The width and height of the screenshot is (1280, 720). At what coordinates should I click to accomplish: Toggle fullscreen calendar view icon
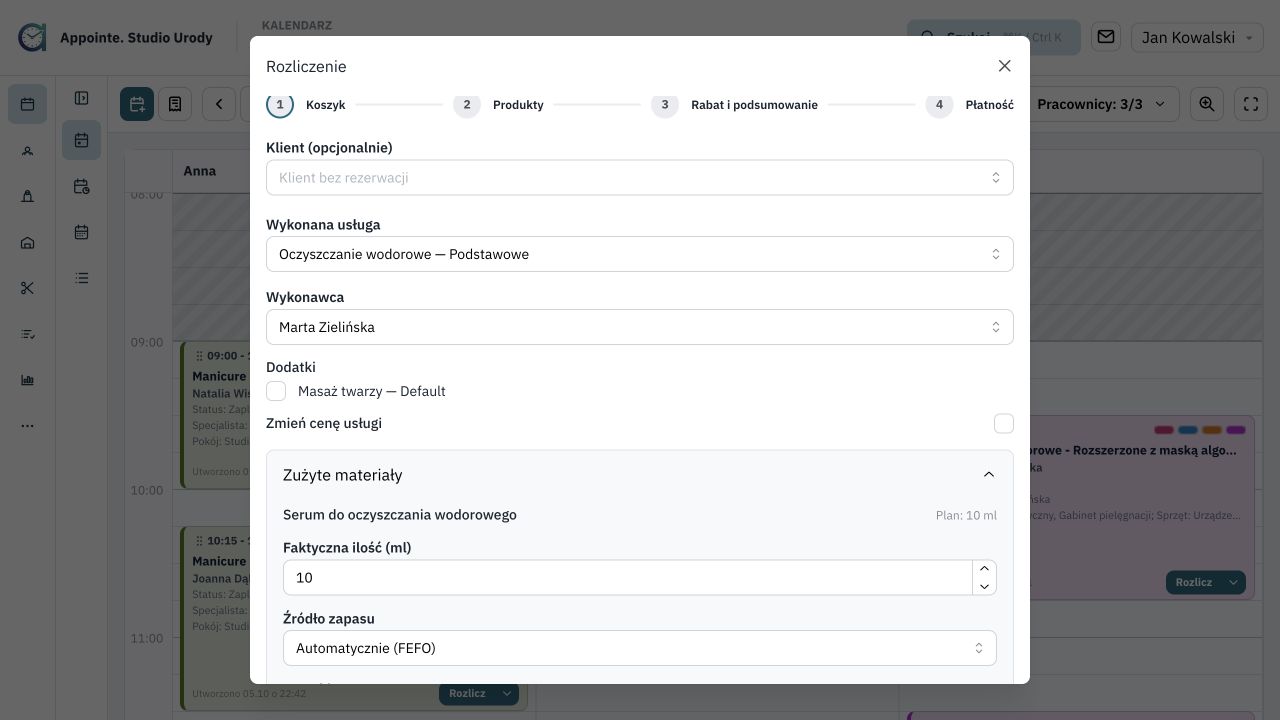tap(1251, 104)
